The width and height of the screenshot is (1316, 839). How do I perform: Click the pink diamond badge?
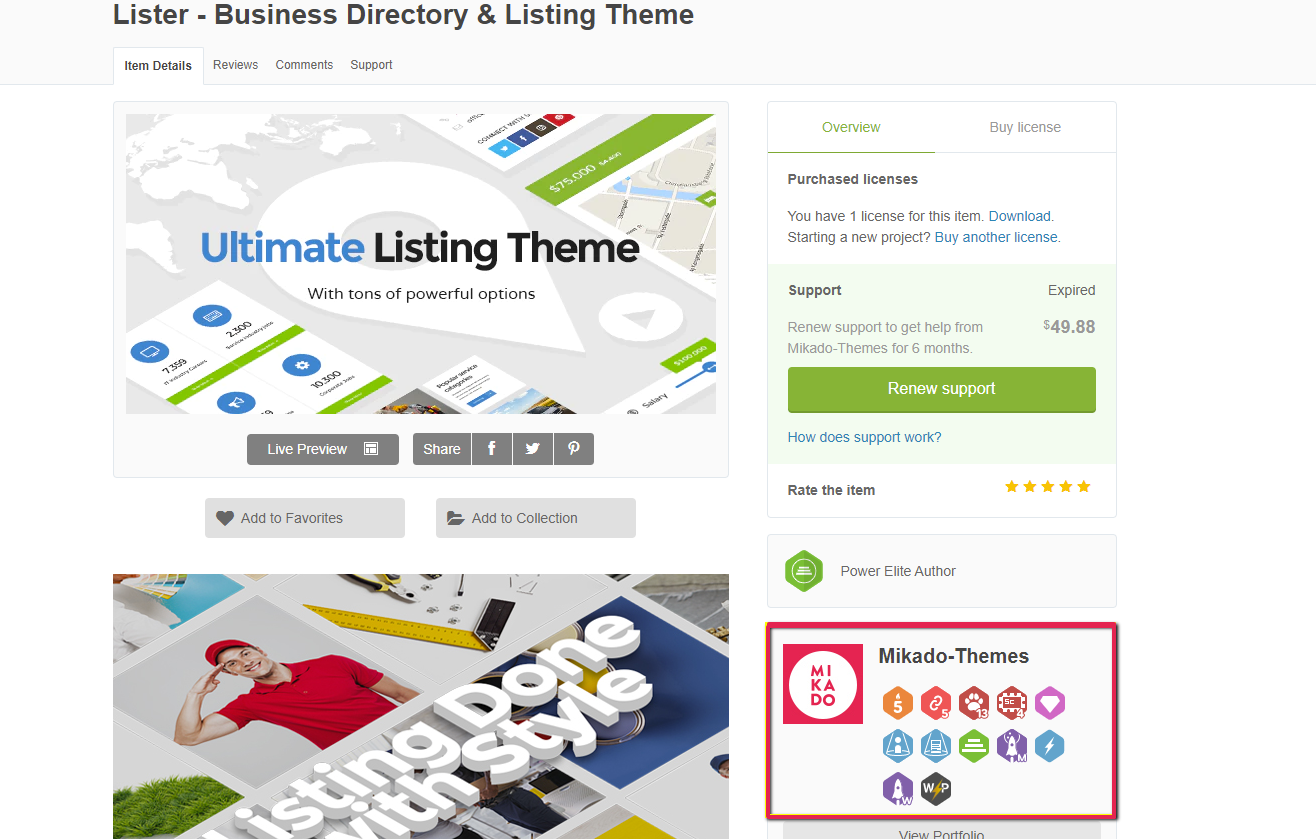point(1050,703)
